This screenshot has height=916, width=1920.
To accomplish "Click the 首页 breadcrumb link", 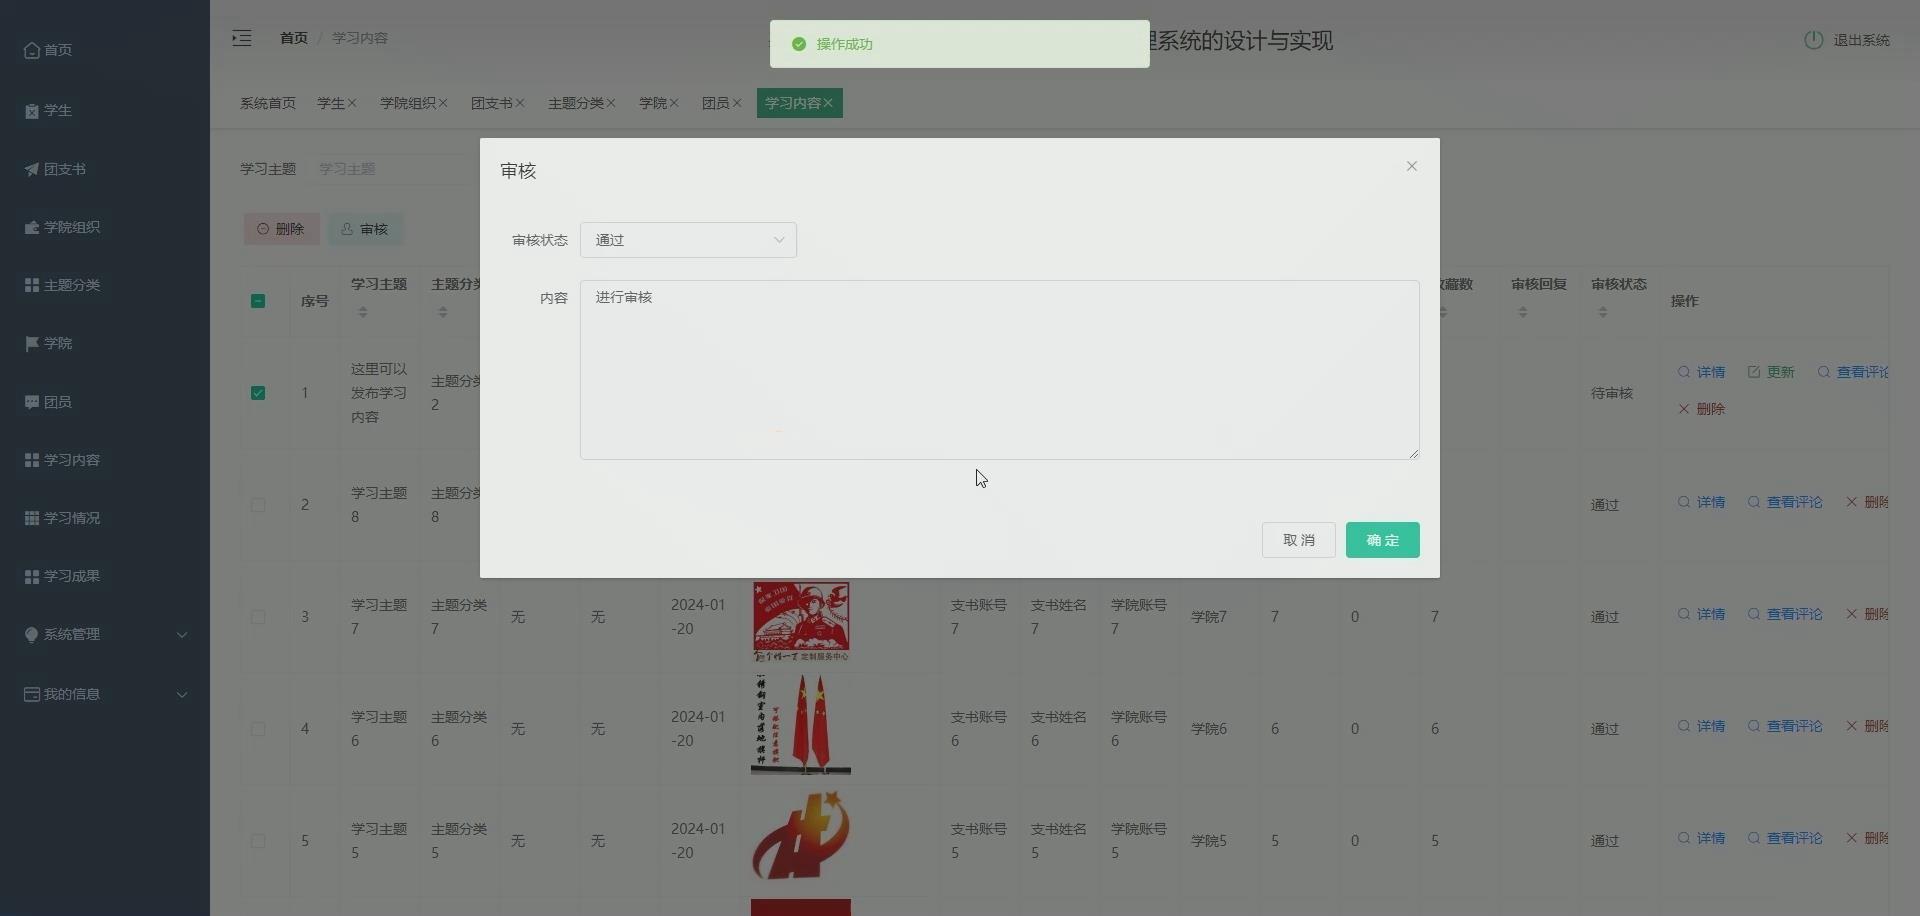I will 294,38.
